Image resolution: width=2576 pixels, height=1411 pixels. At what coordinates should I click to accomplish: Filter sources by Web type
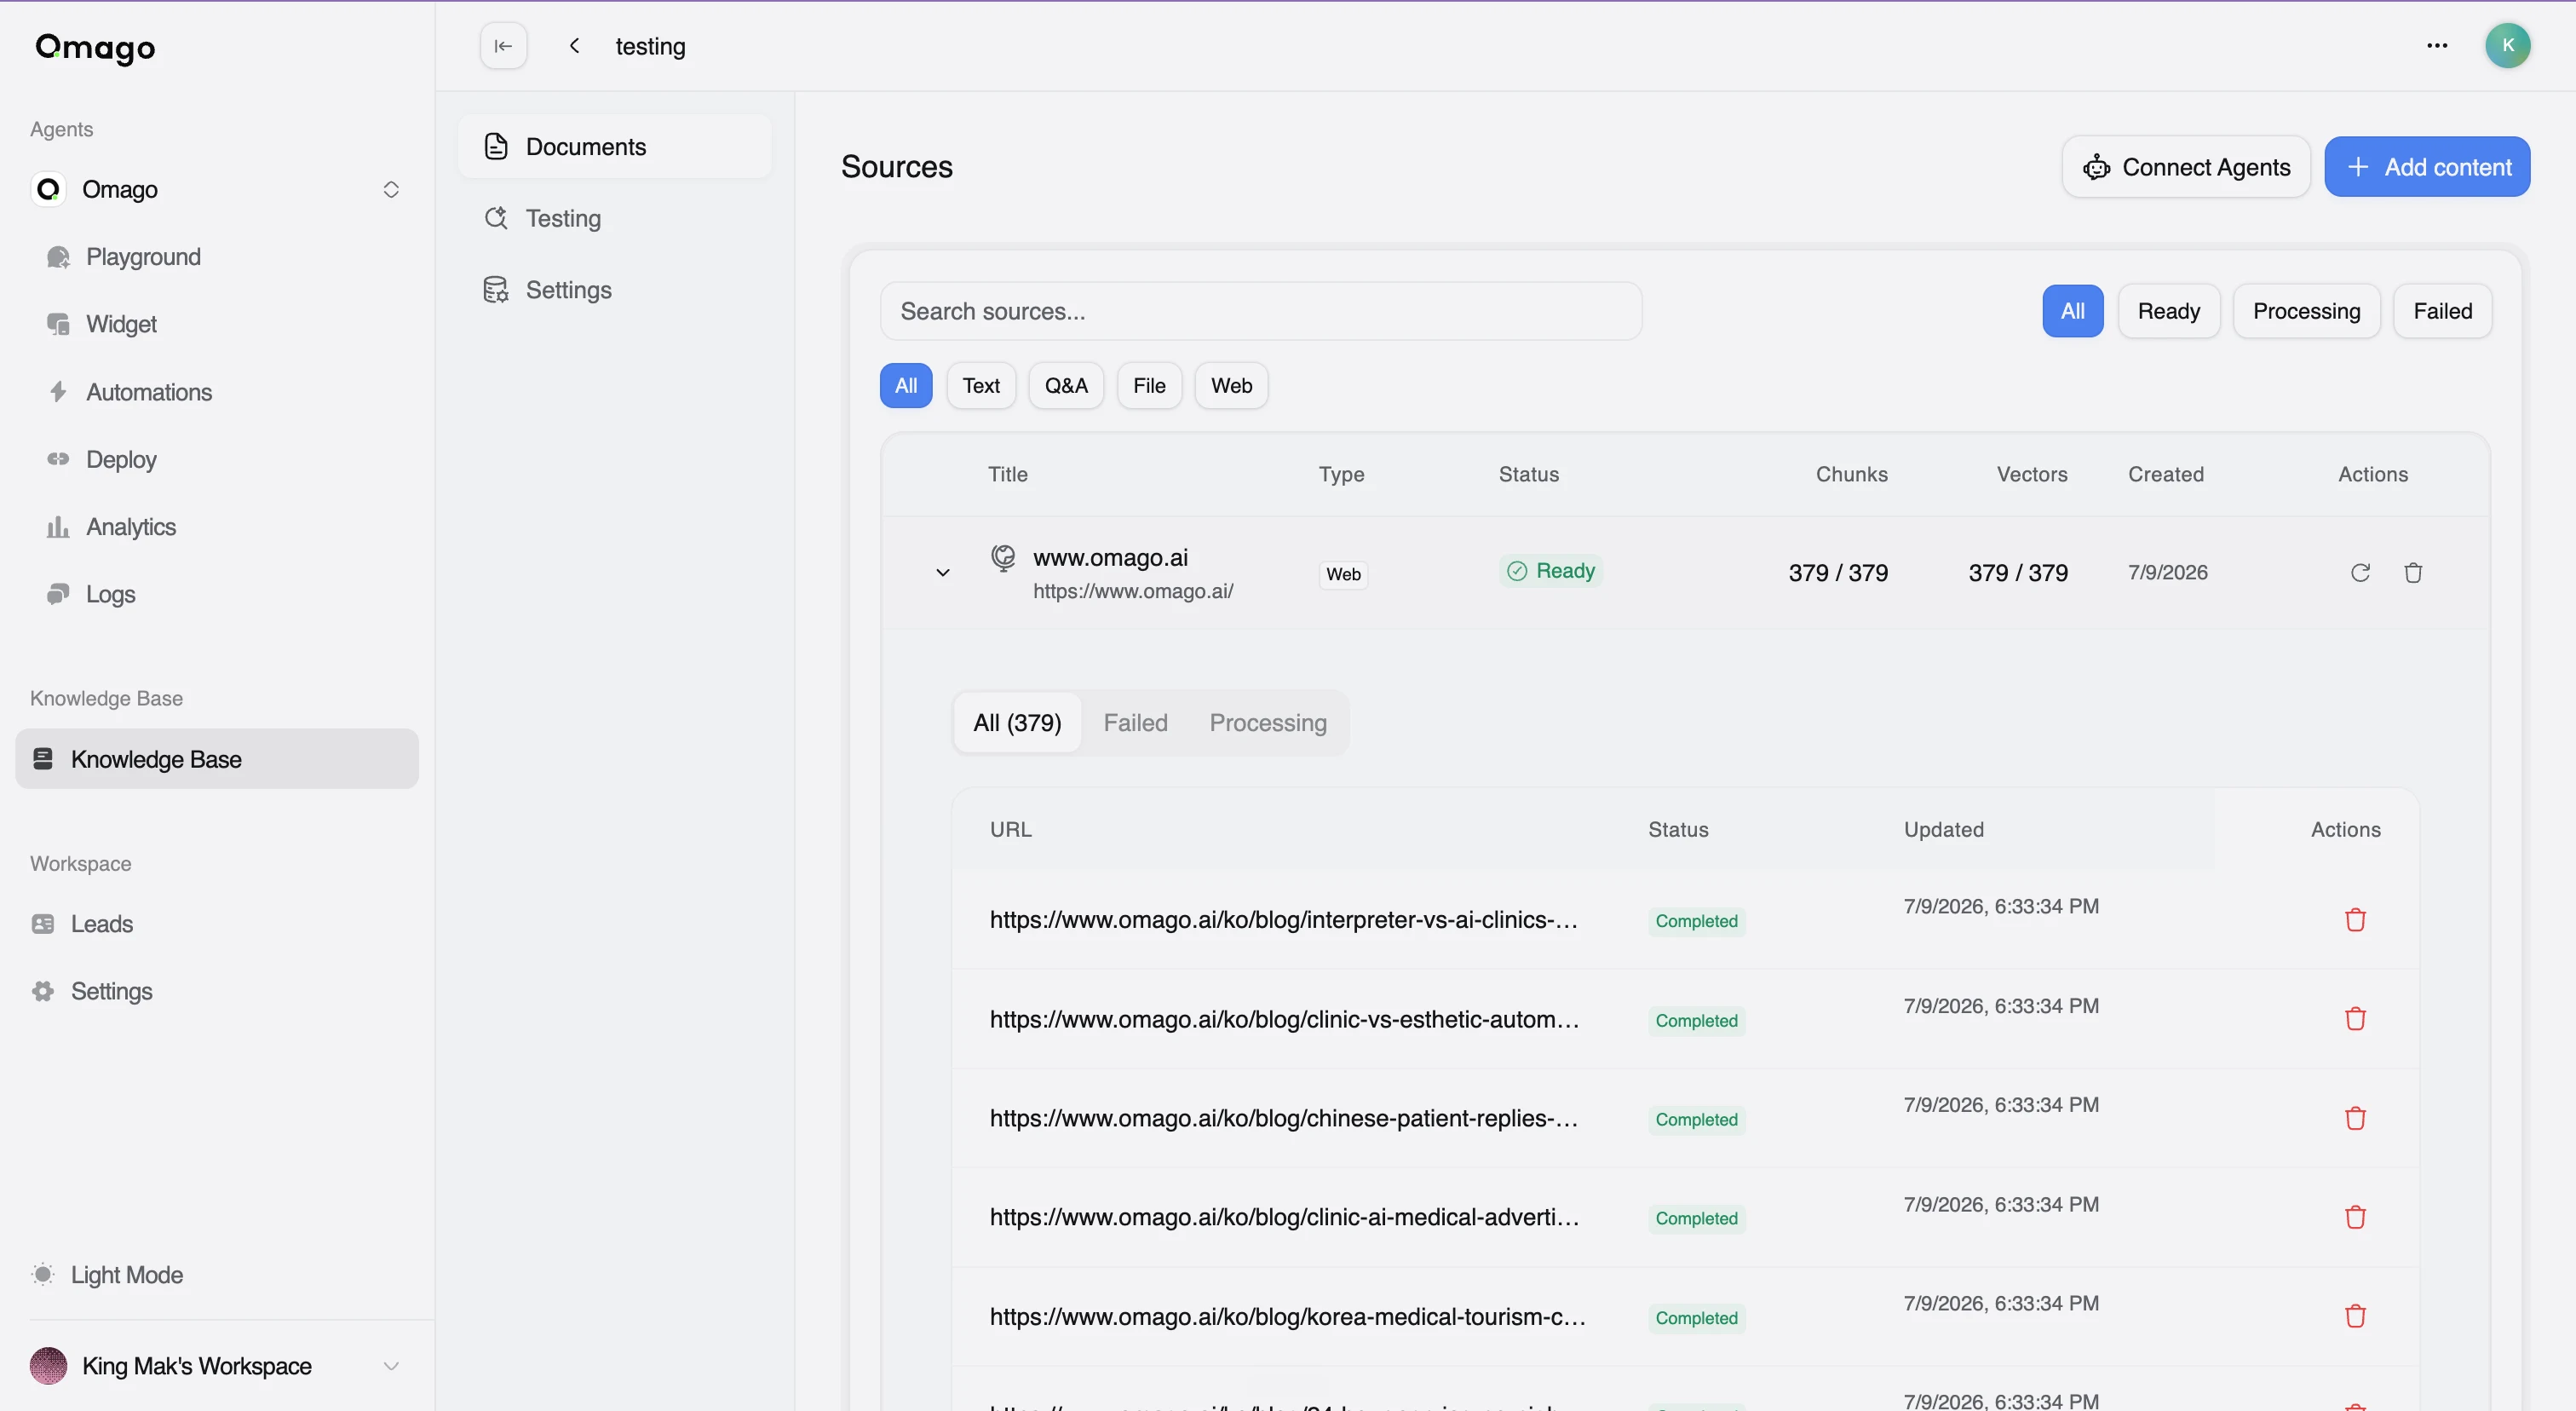click(1231, 386)
